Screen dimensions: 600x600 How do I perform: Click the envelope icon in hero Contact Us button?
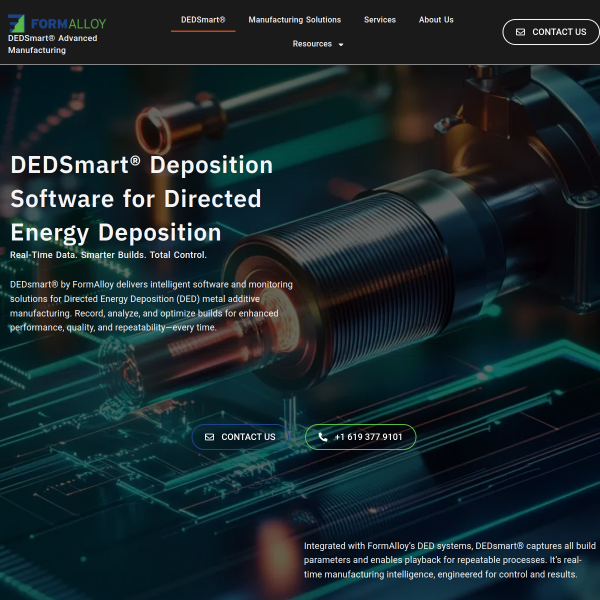(209, 437)
